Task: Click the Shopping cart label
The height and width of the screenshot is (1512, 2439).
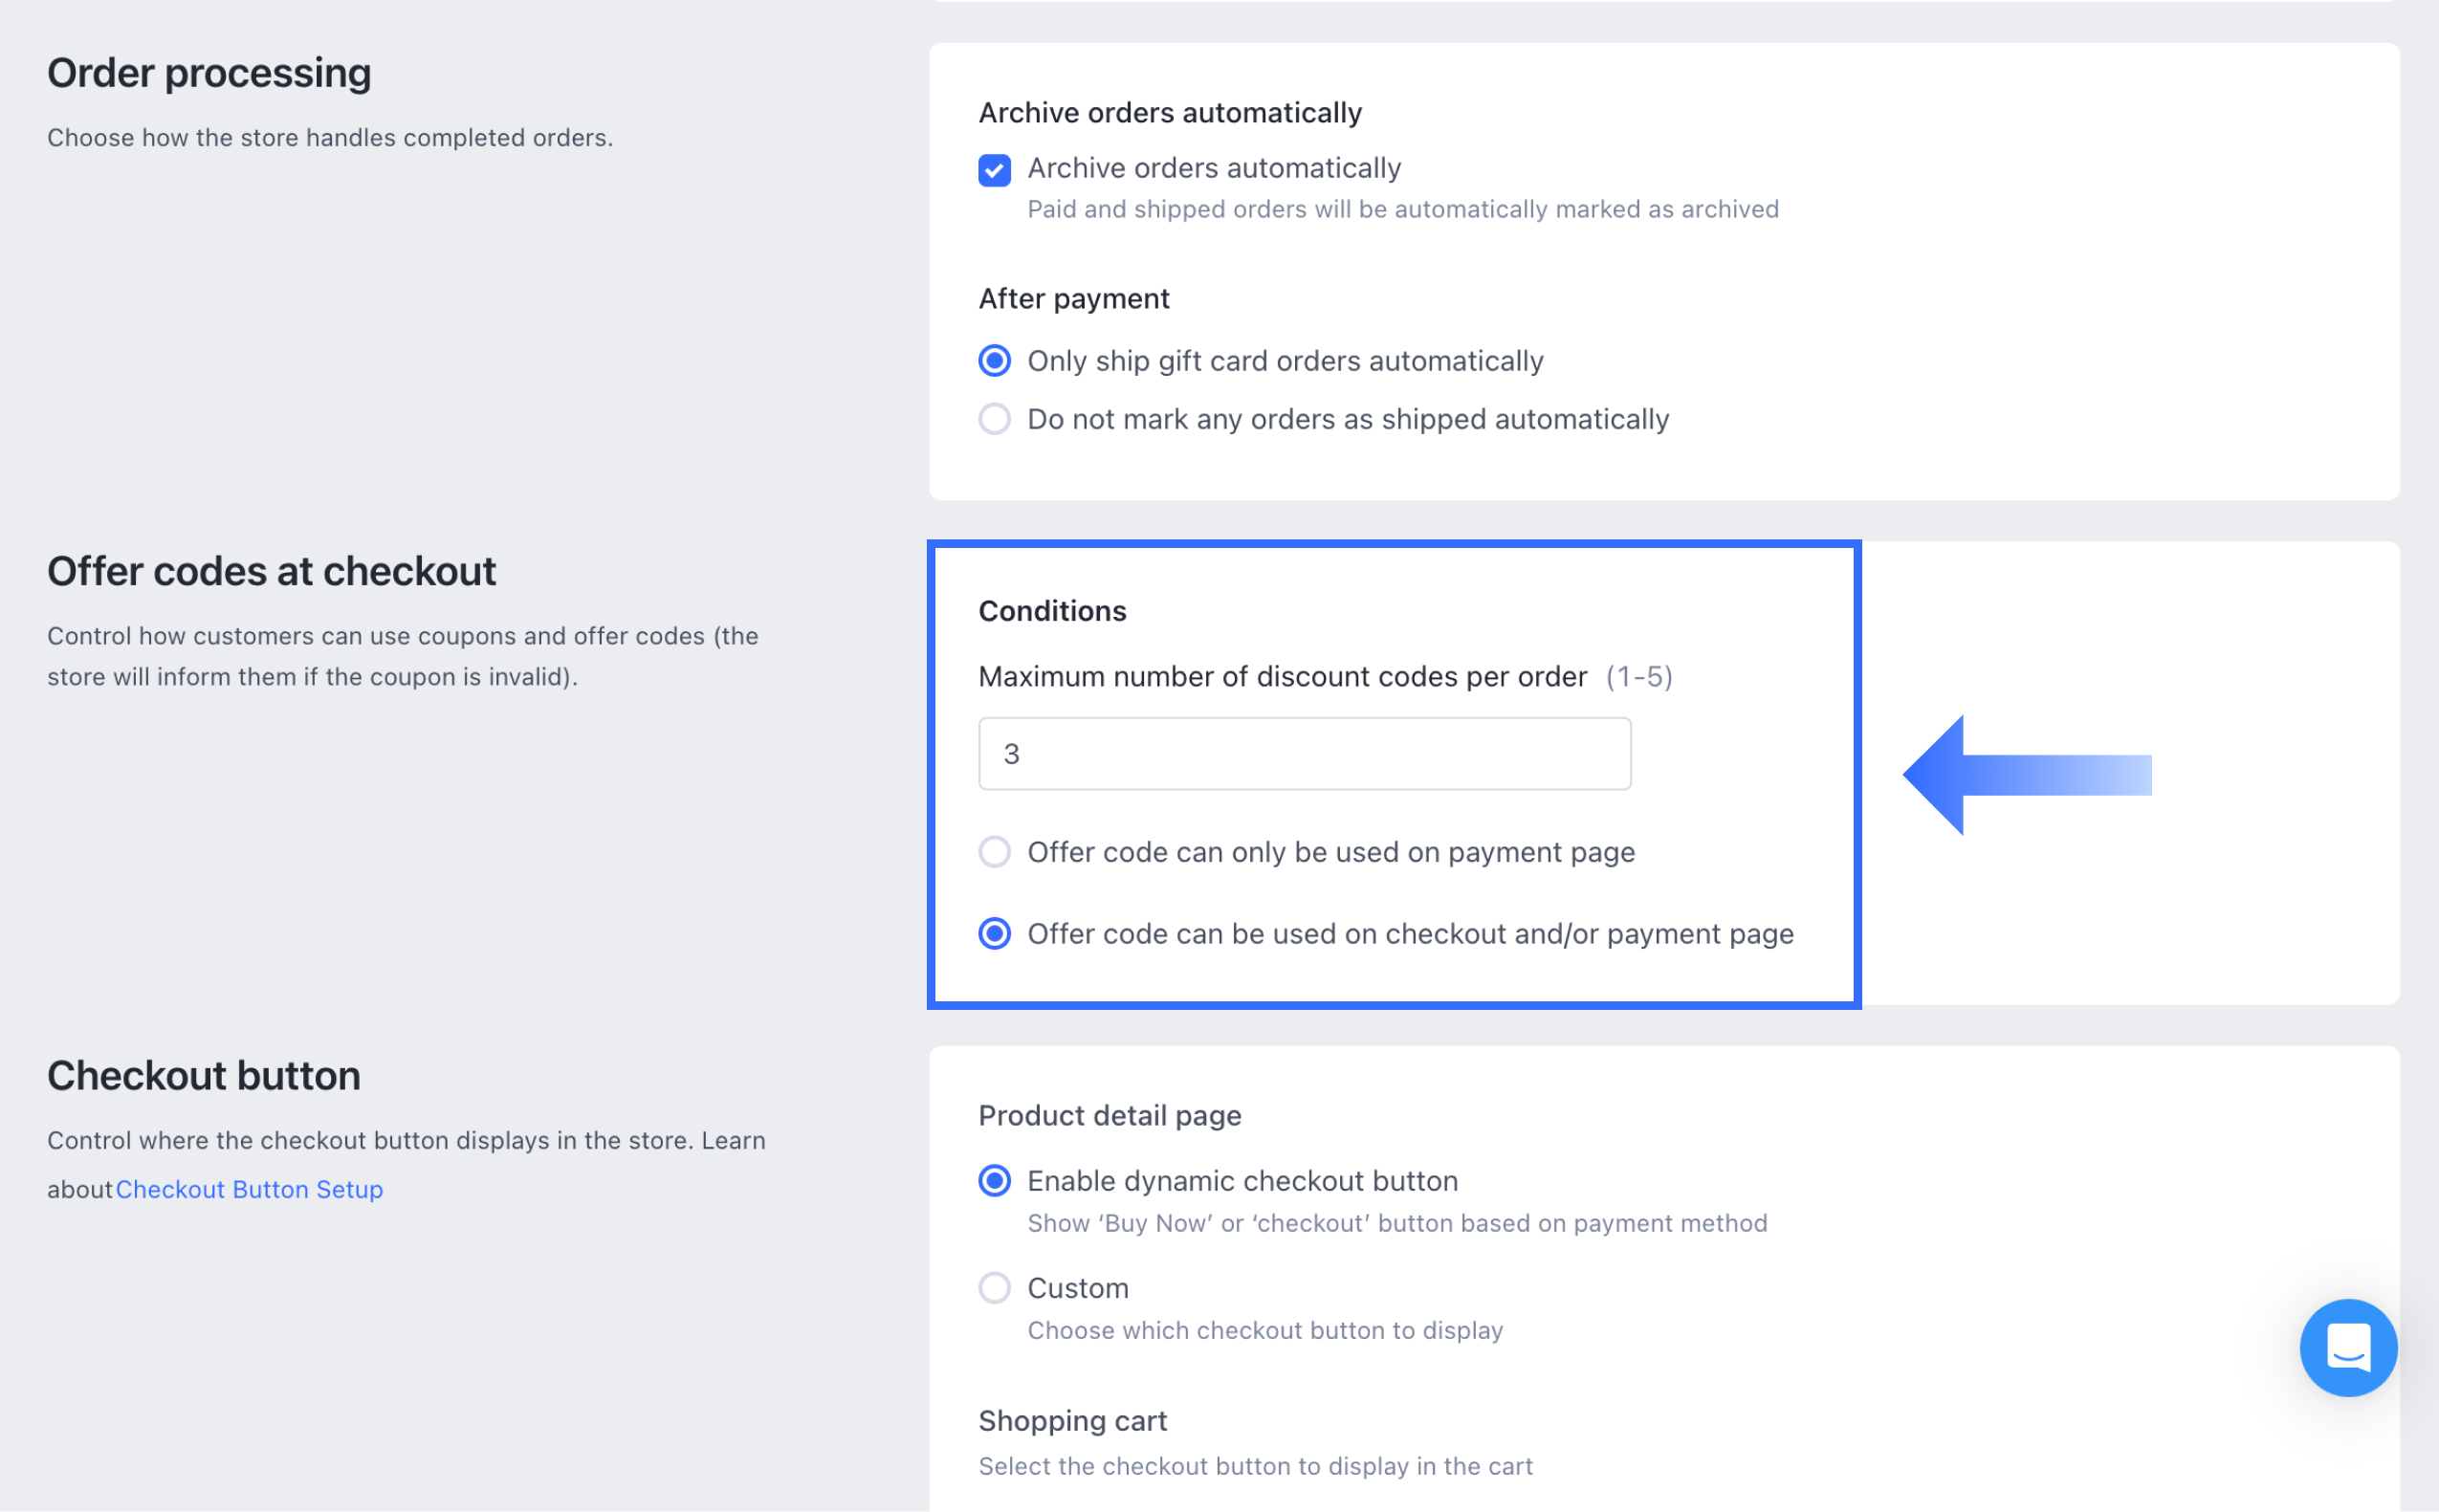Action: (1072, 1421)
